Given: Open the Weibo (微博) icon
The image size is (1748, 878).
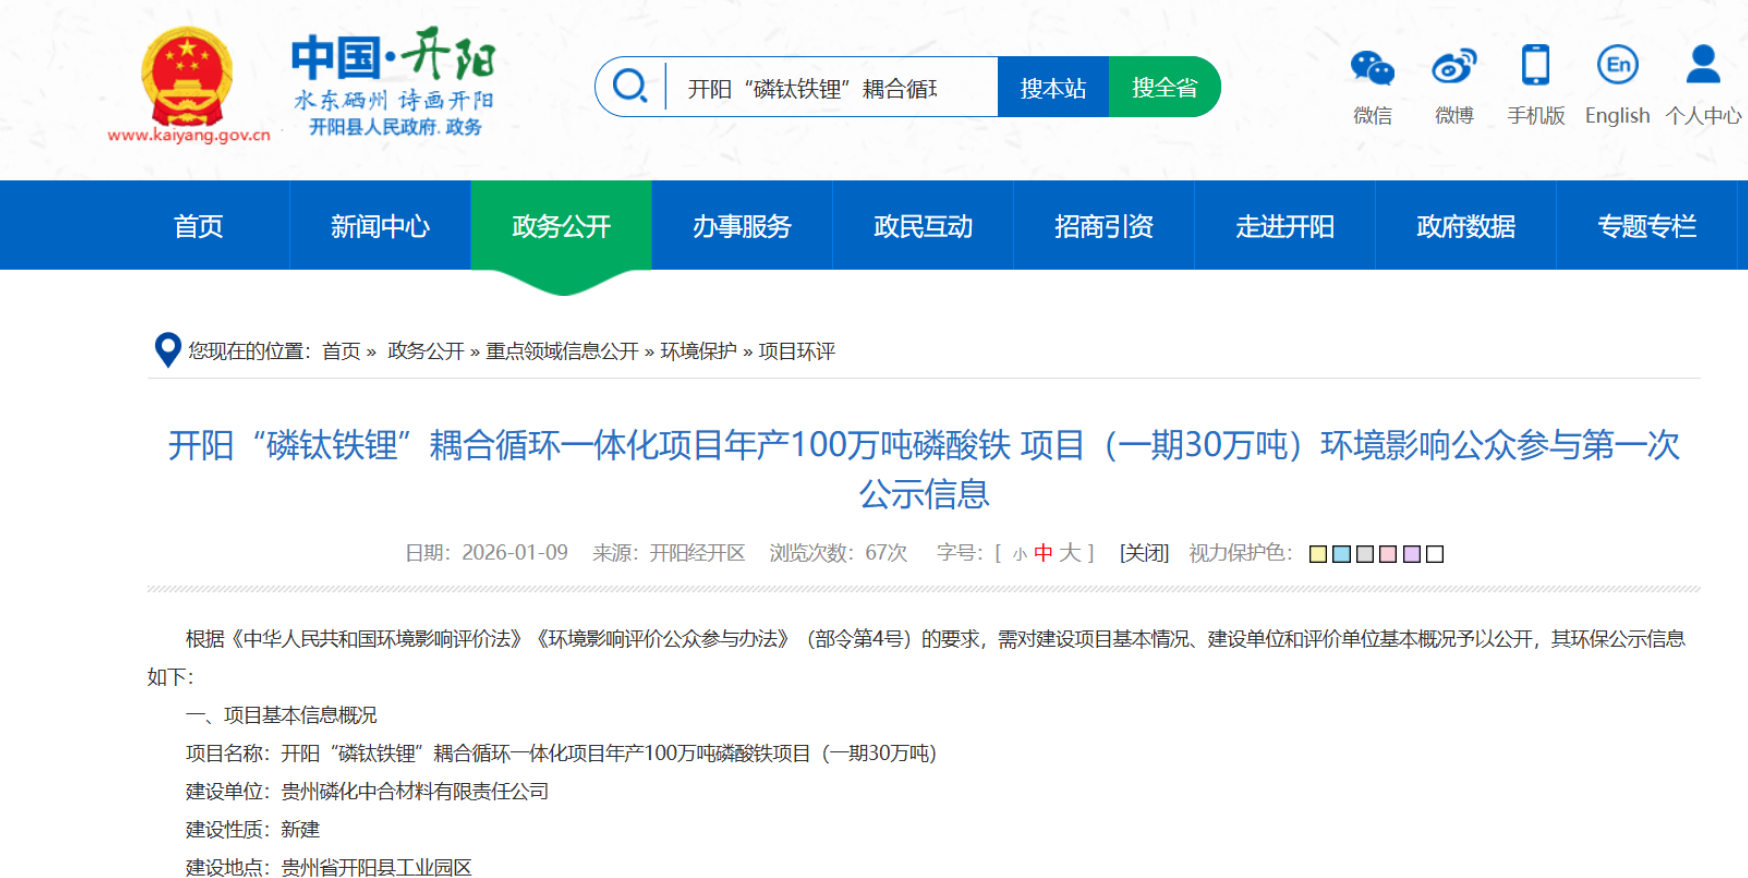Looking at the screenshot, I should click(x=1453, y=67).
